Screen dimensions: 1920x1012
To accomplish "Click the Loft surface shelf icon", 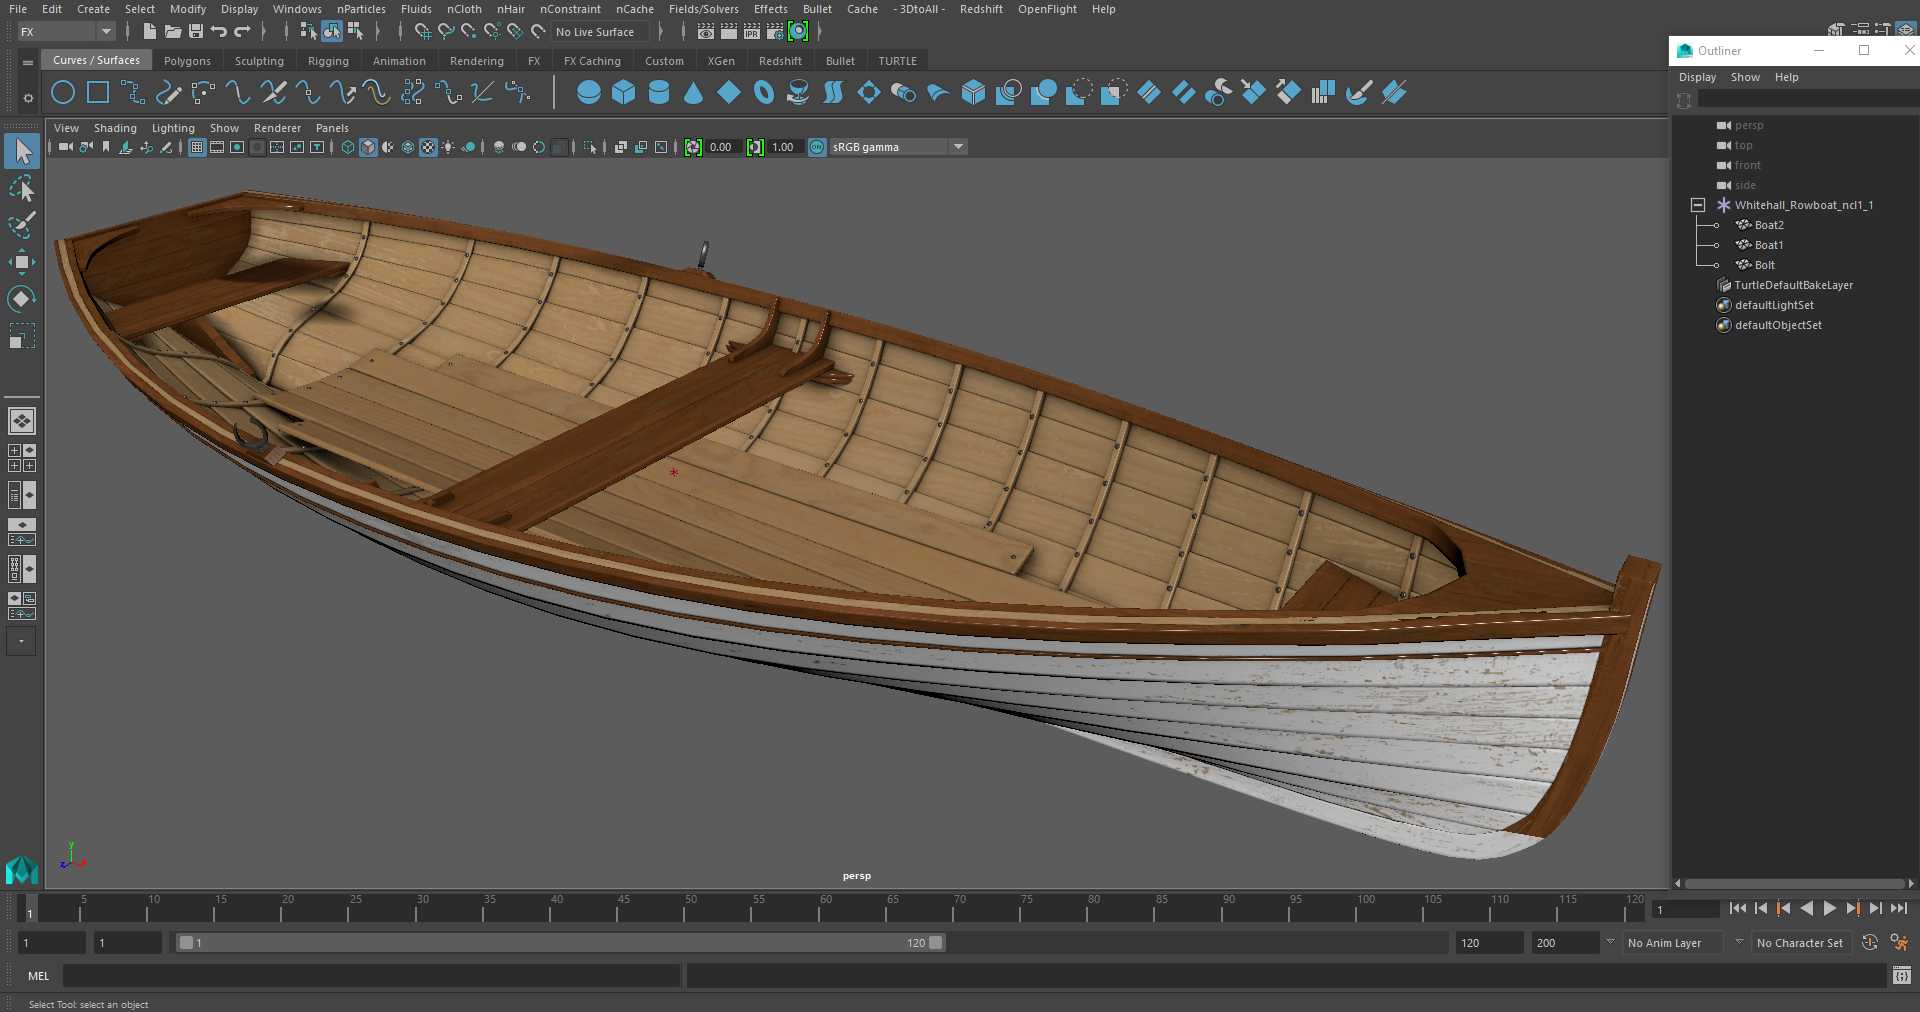I will tap(833, 93).
